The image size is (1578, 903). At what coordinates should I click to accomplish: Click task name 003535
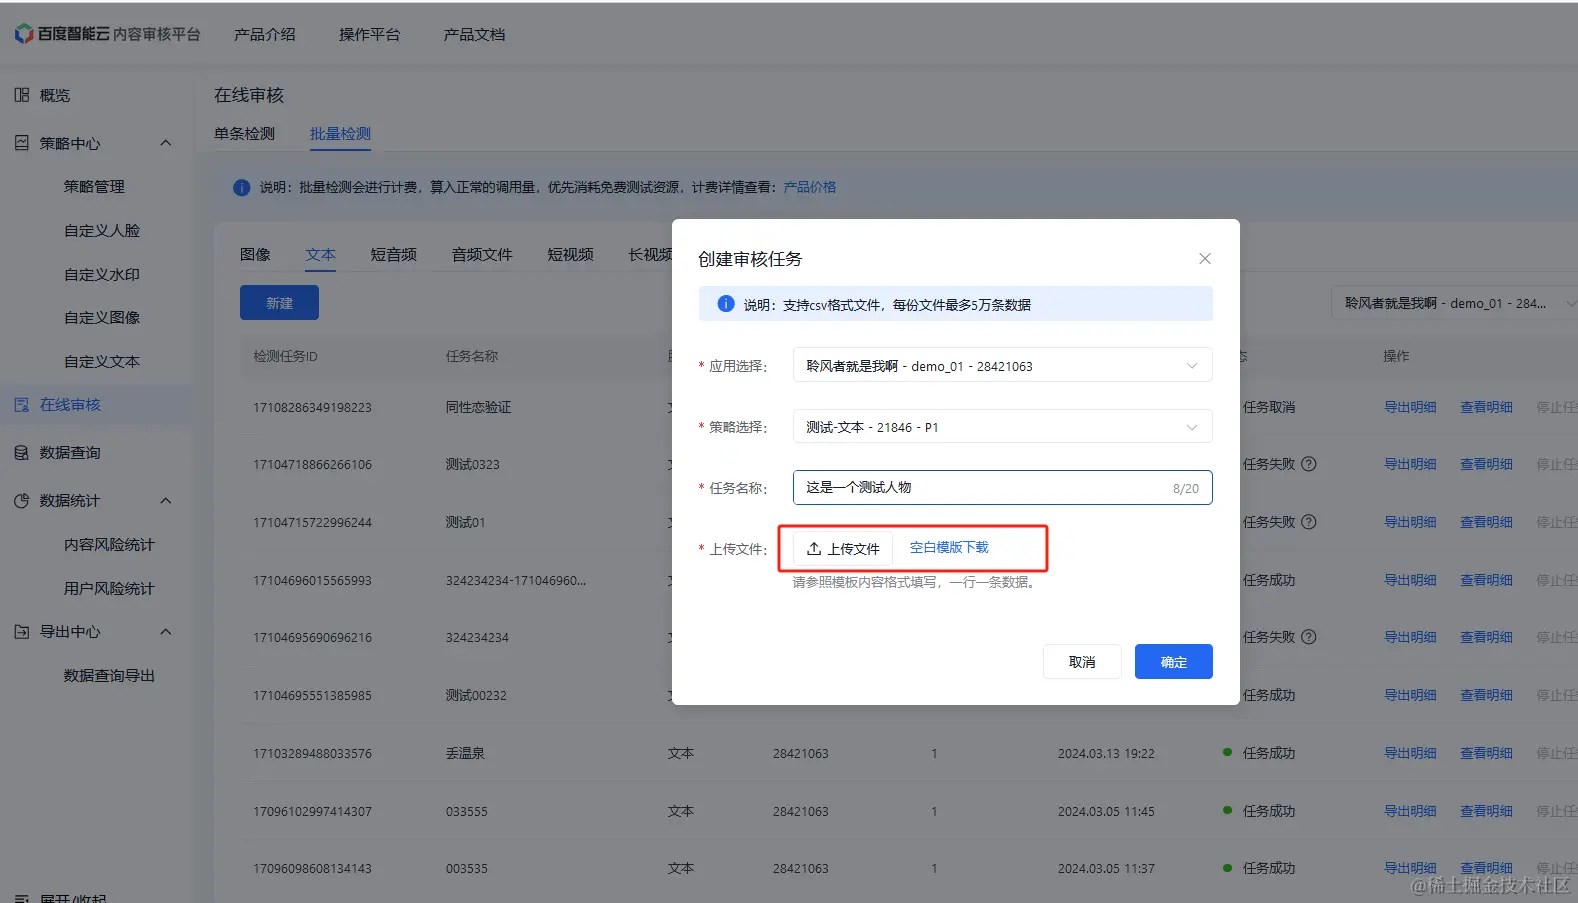coord(467,869)
